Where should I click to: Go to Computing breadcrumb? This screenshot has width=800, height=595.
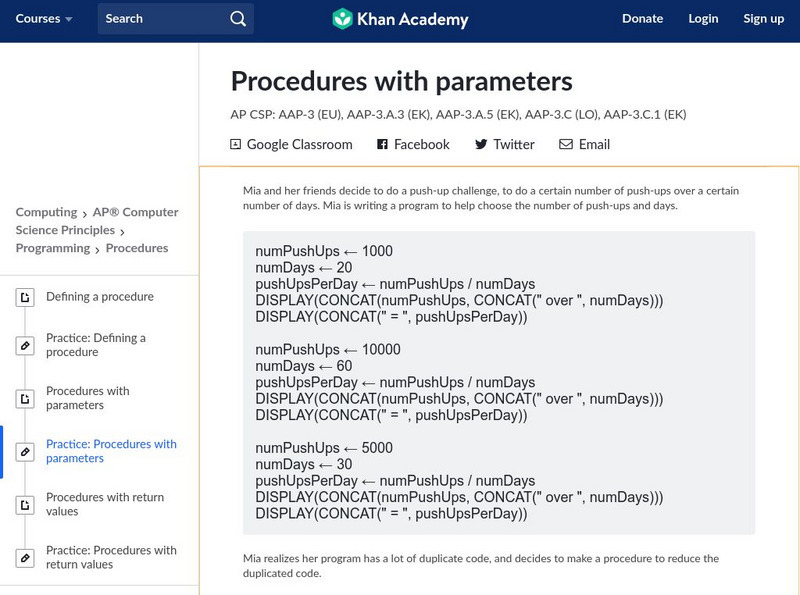(46, 212)
